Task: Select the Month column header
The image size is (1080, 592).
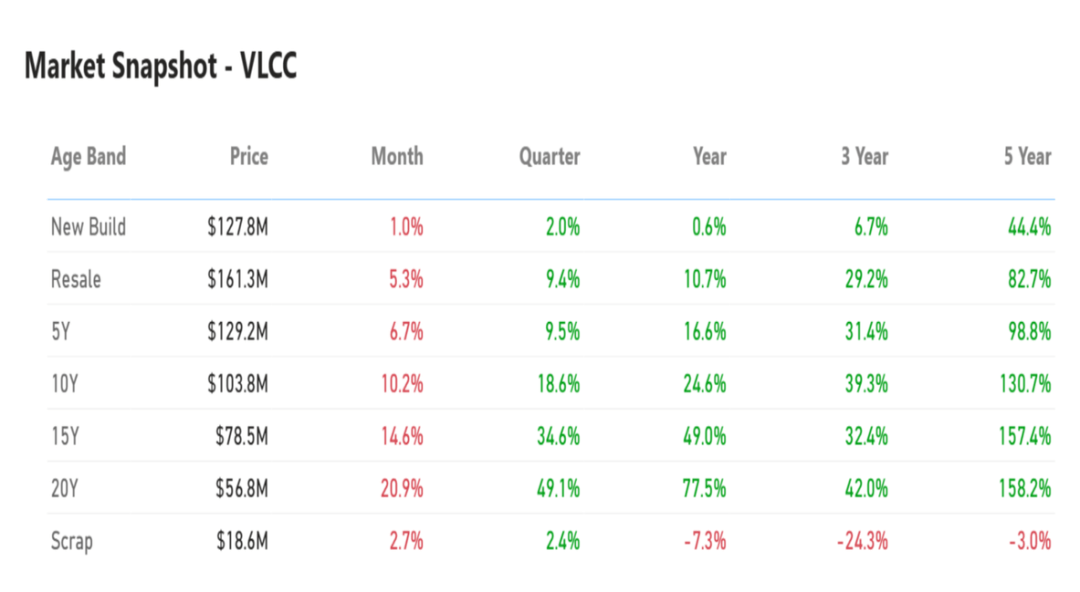Action: pos(397,157)
